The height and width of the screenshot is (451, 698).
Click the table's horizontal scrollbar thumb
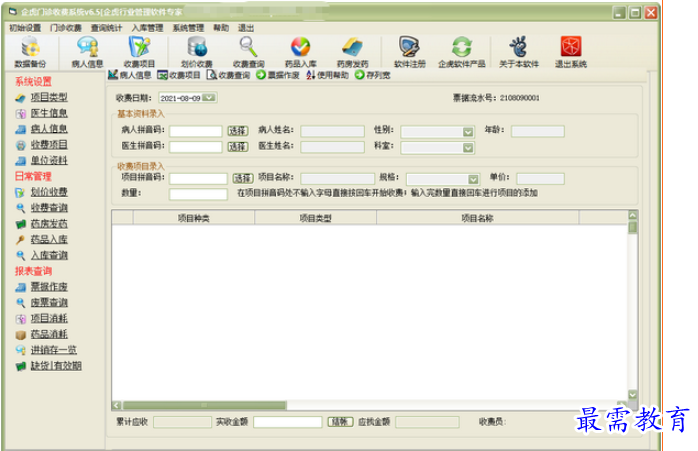pos(205,405)
